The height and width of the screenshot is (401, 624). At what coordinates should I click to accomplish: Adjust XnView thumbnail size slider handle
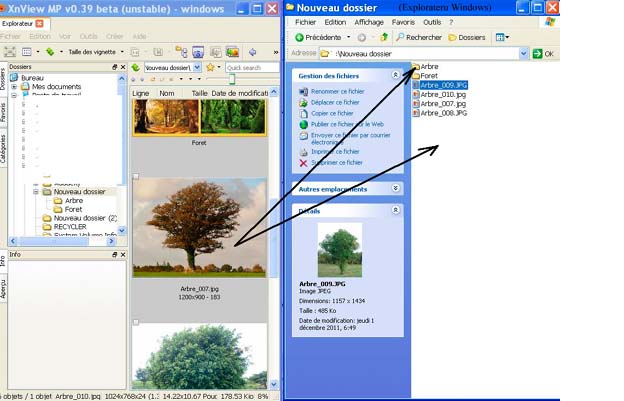click(232, 79)
